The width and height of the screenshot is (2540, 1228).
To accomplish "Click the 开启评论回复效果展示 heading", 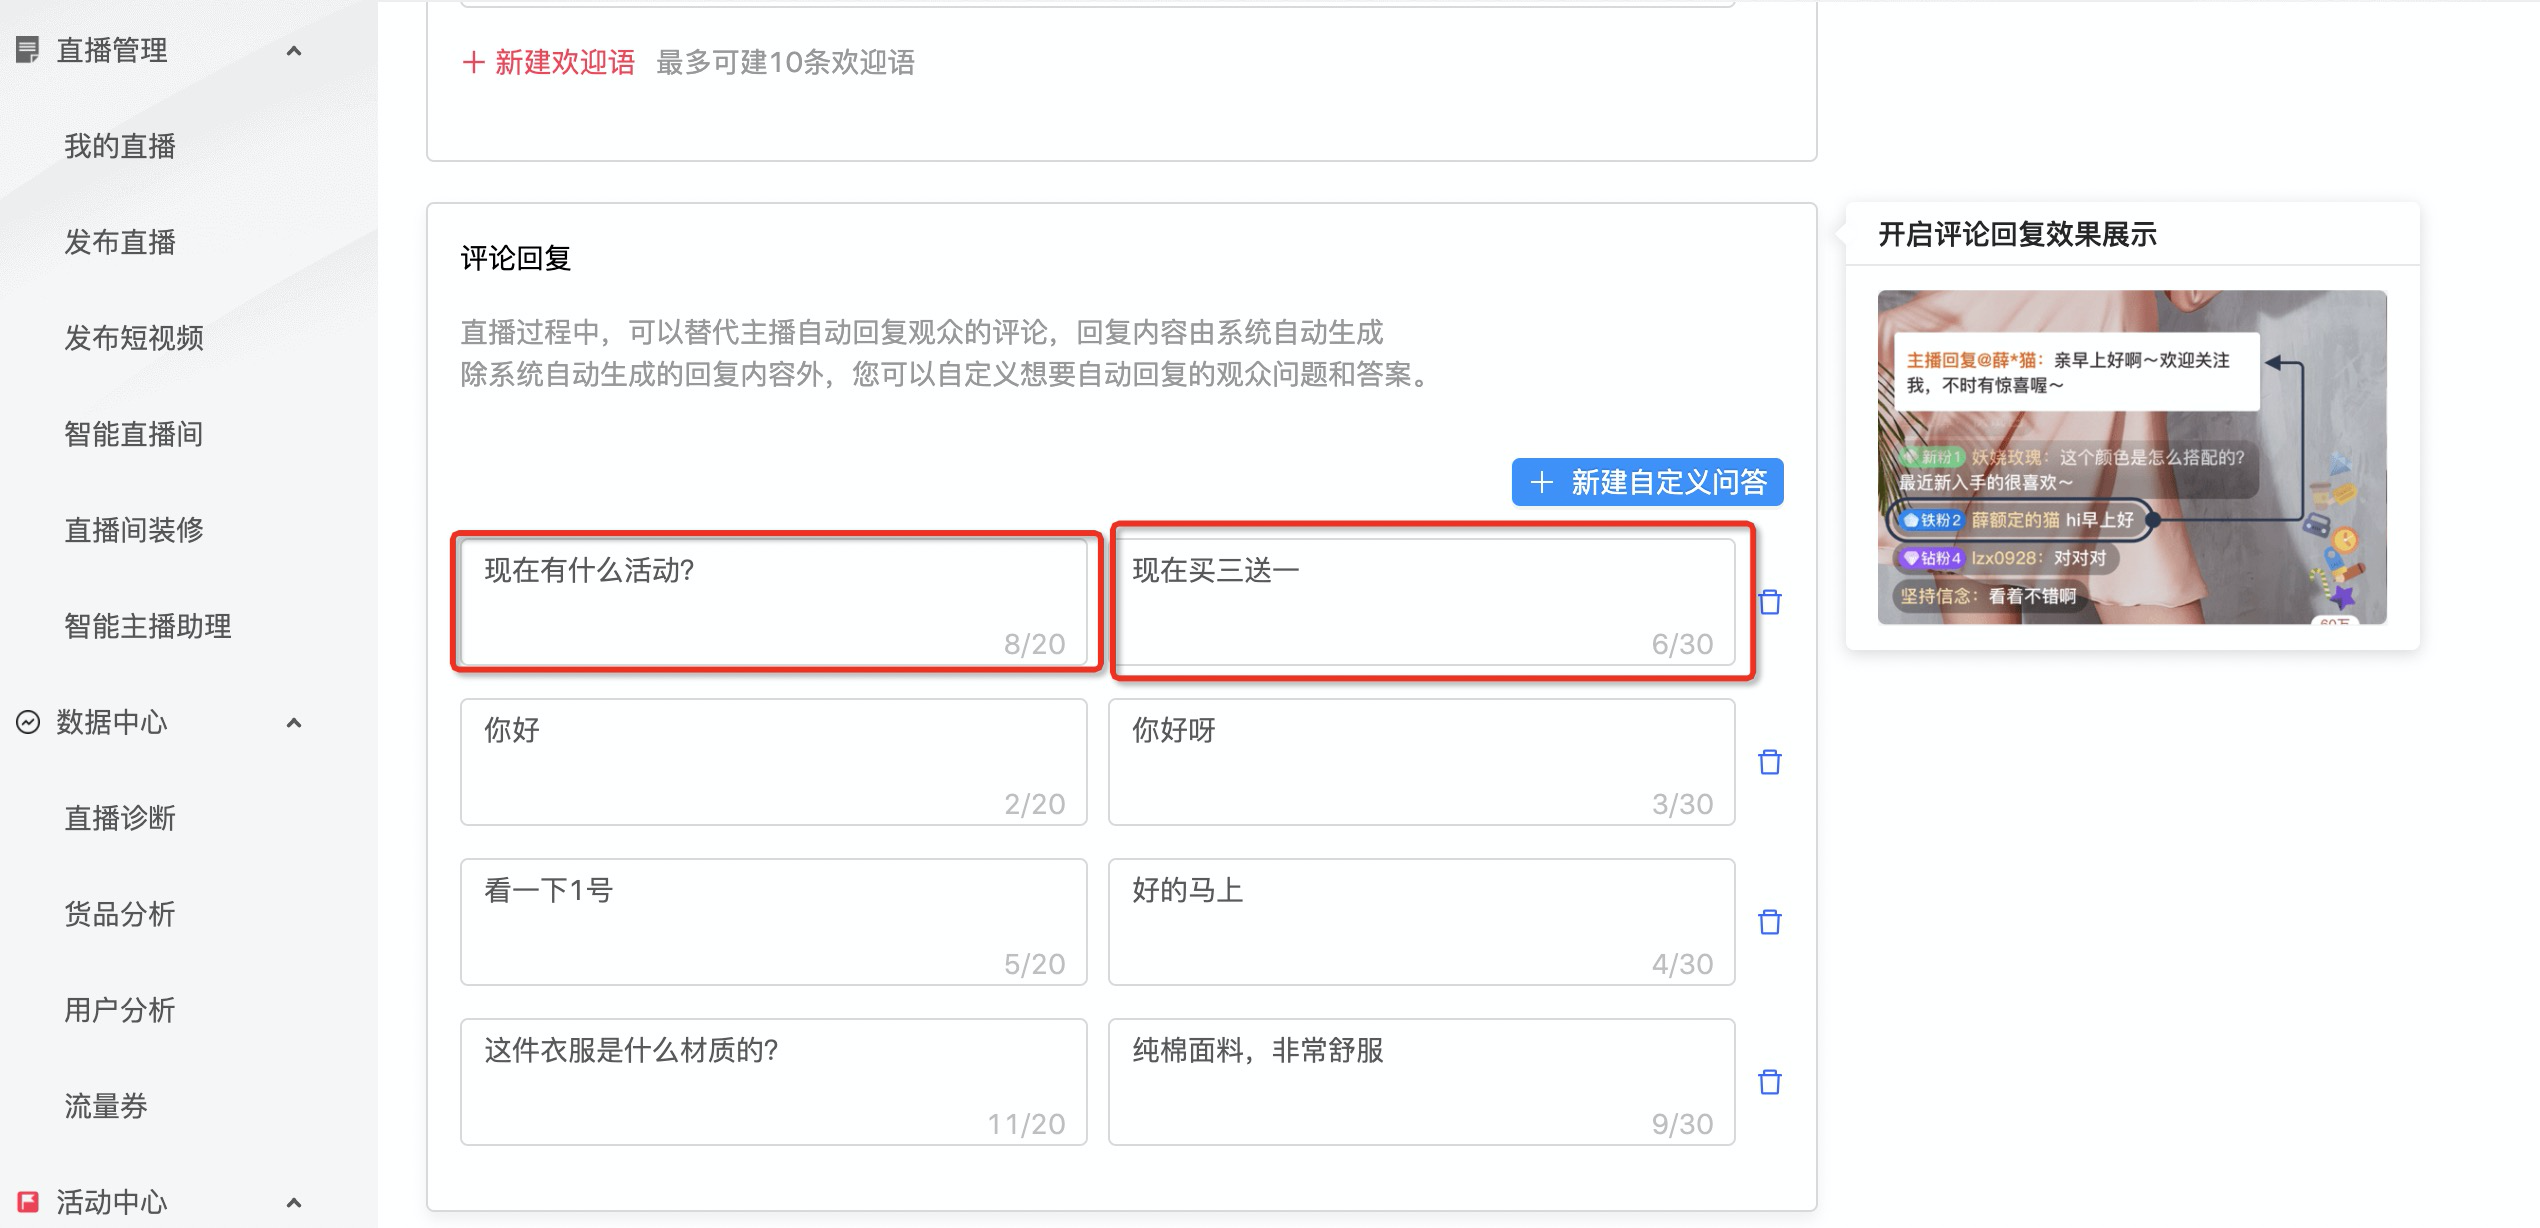I will point(2017,234).
